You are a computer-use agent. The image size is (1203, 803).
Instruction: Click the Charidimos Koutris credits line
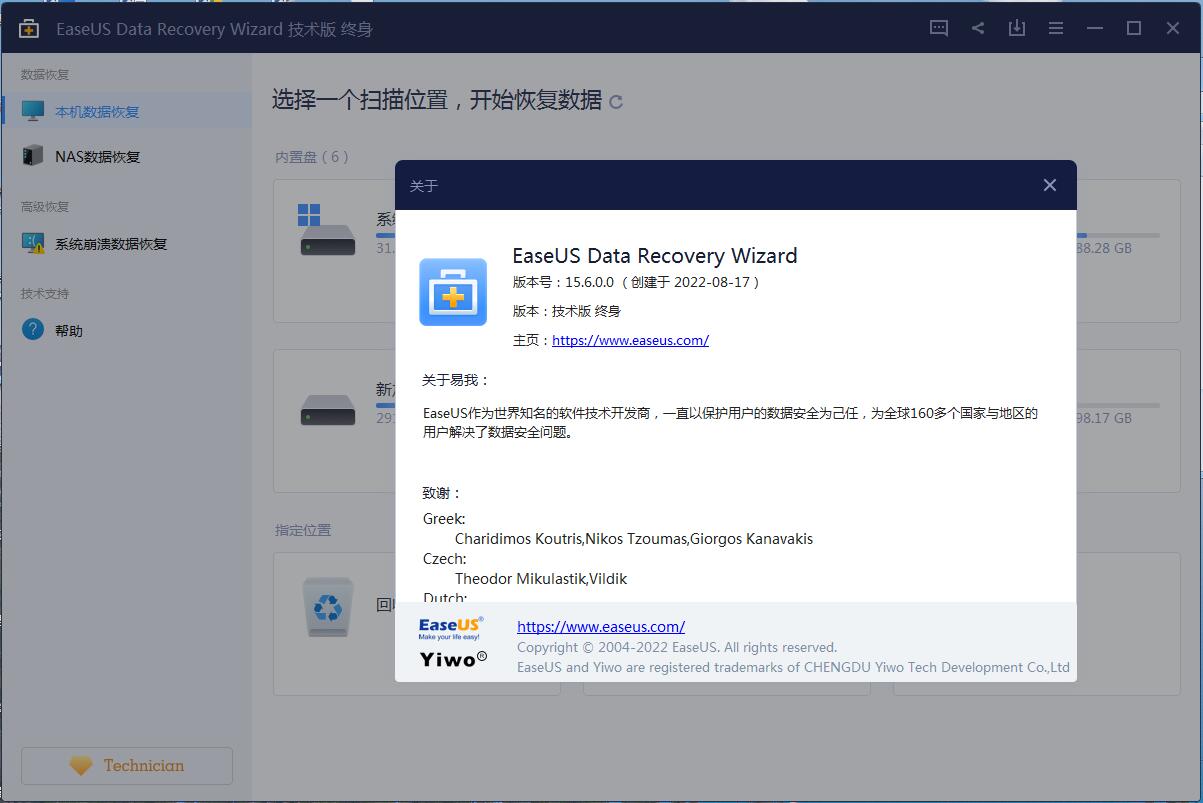[634, 539]
